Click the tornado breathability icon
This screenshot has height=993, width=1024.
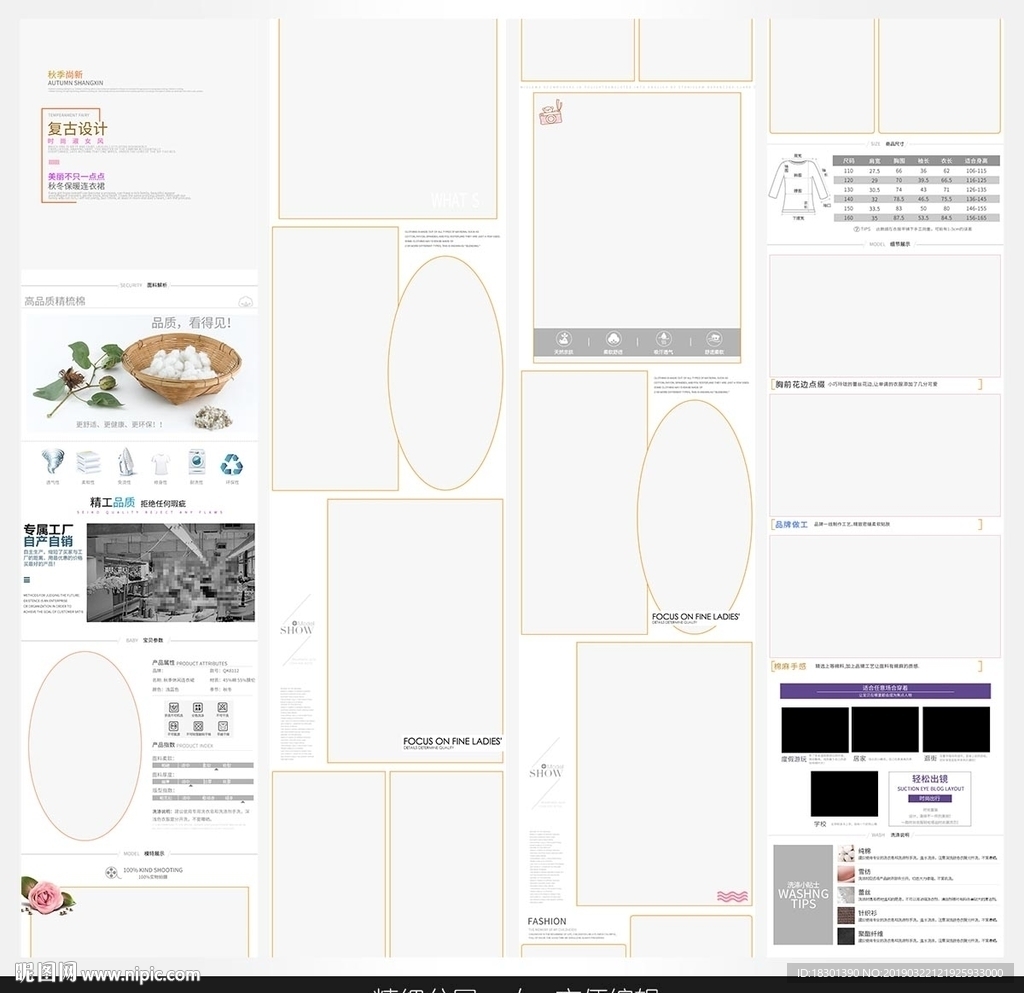click(x=53, y=462)
